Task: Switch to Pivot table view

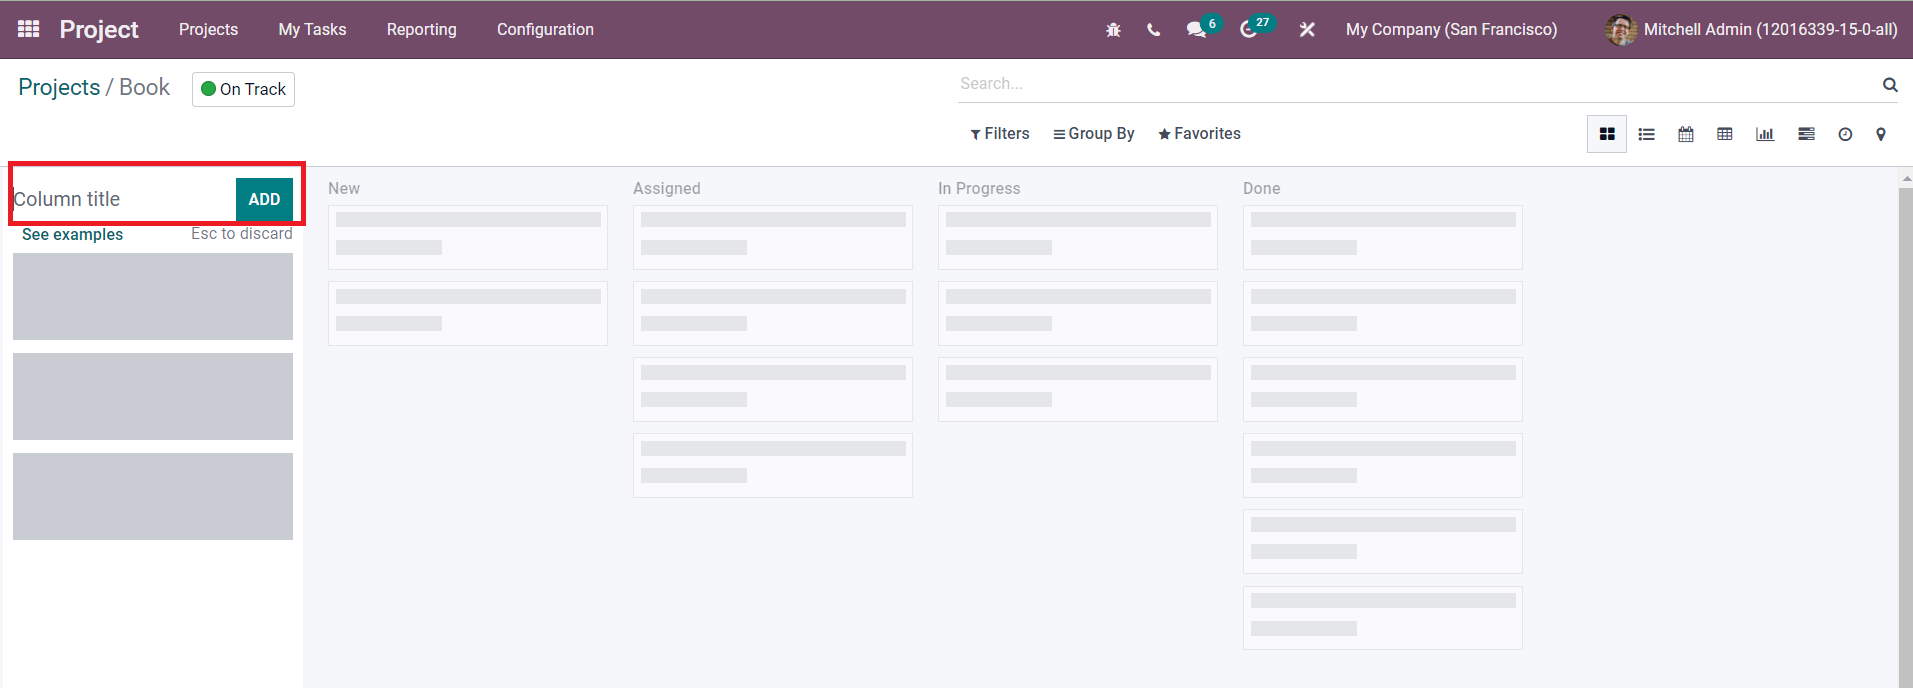Action: point(1725,134)
